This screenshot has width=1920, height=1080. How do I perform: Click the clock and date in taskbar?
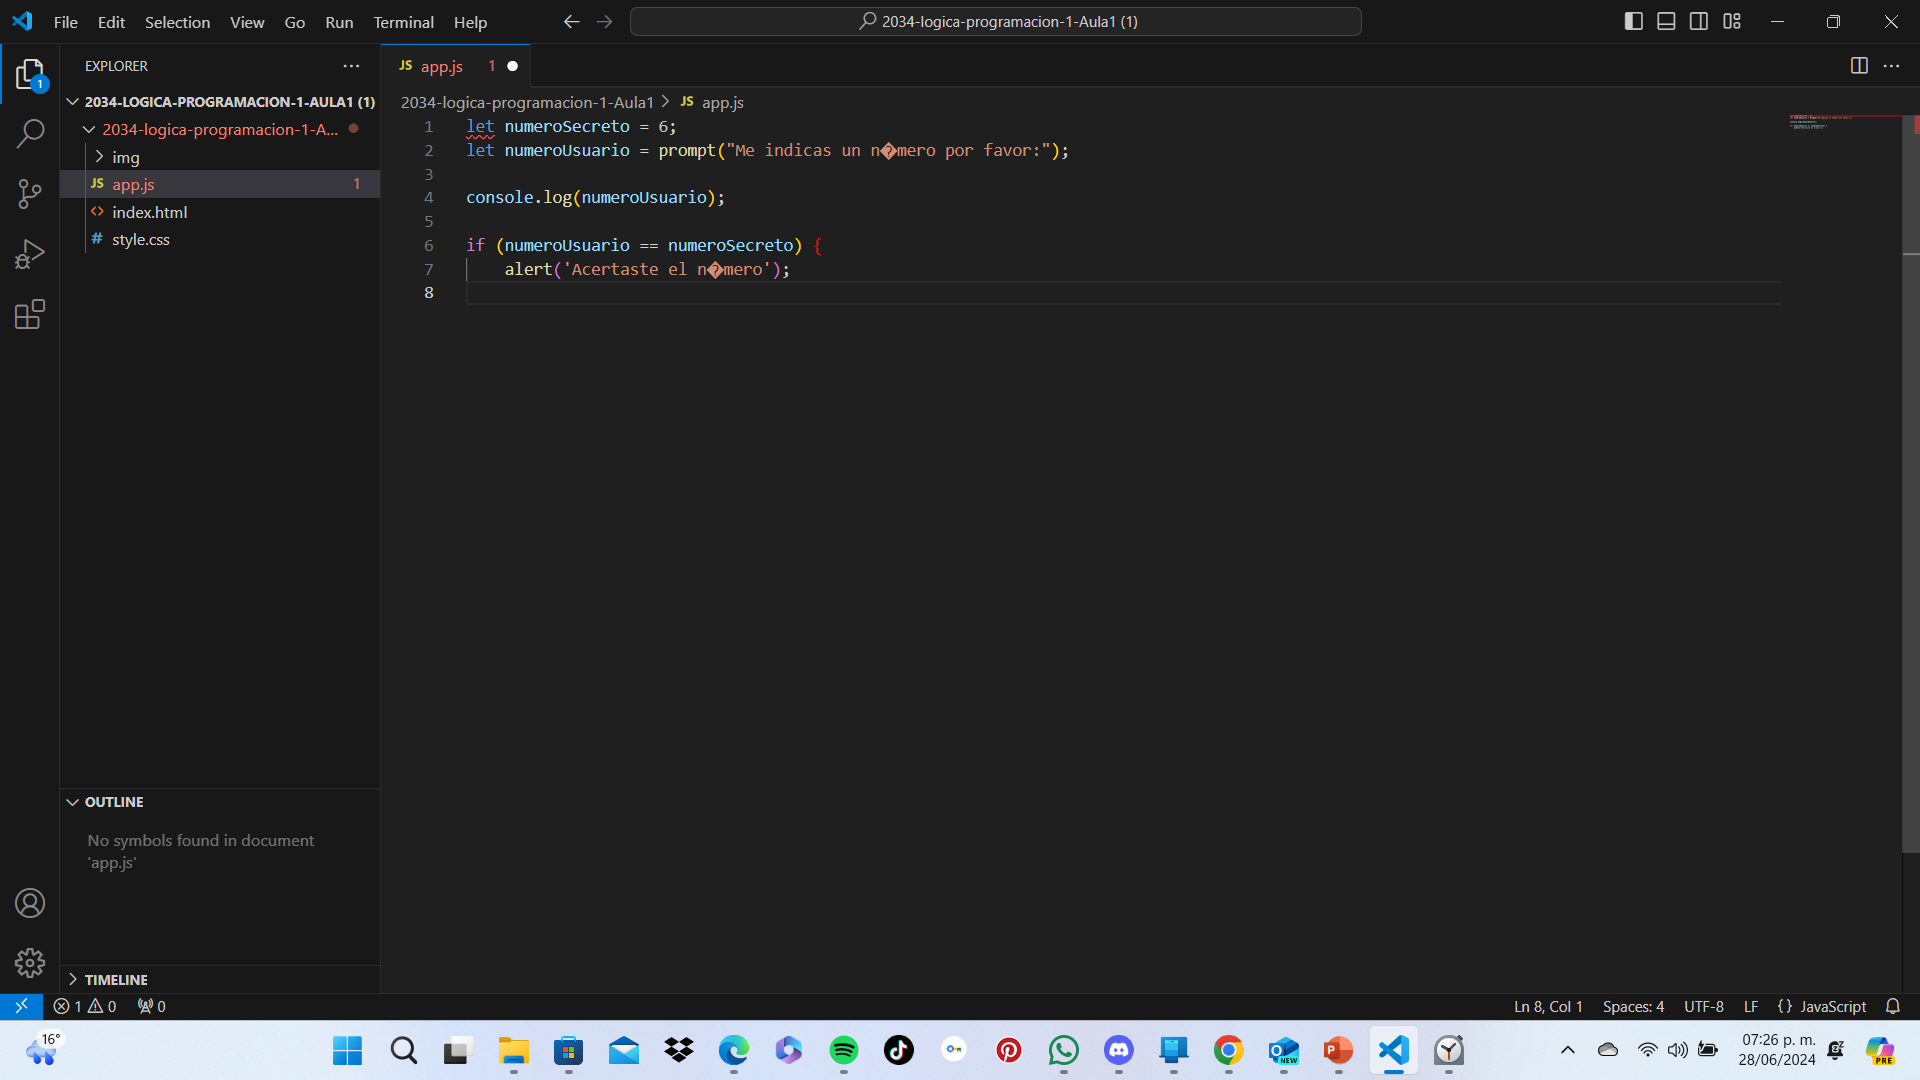point(1777,1050)
